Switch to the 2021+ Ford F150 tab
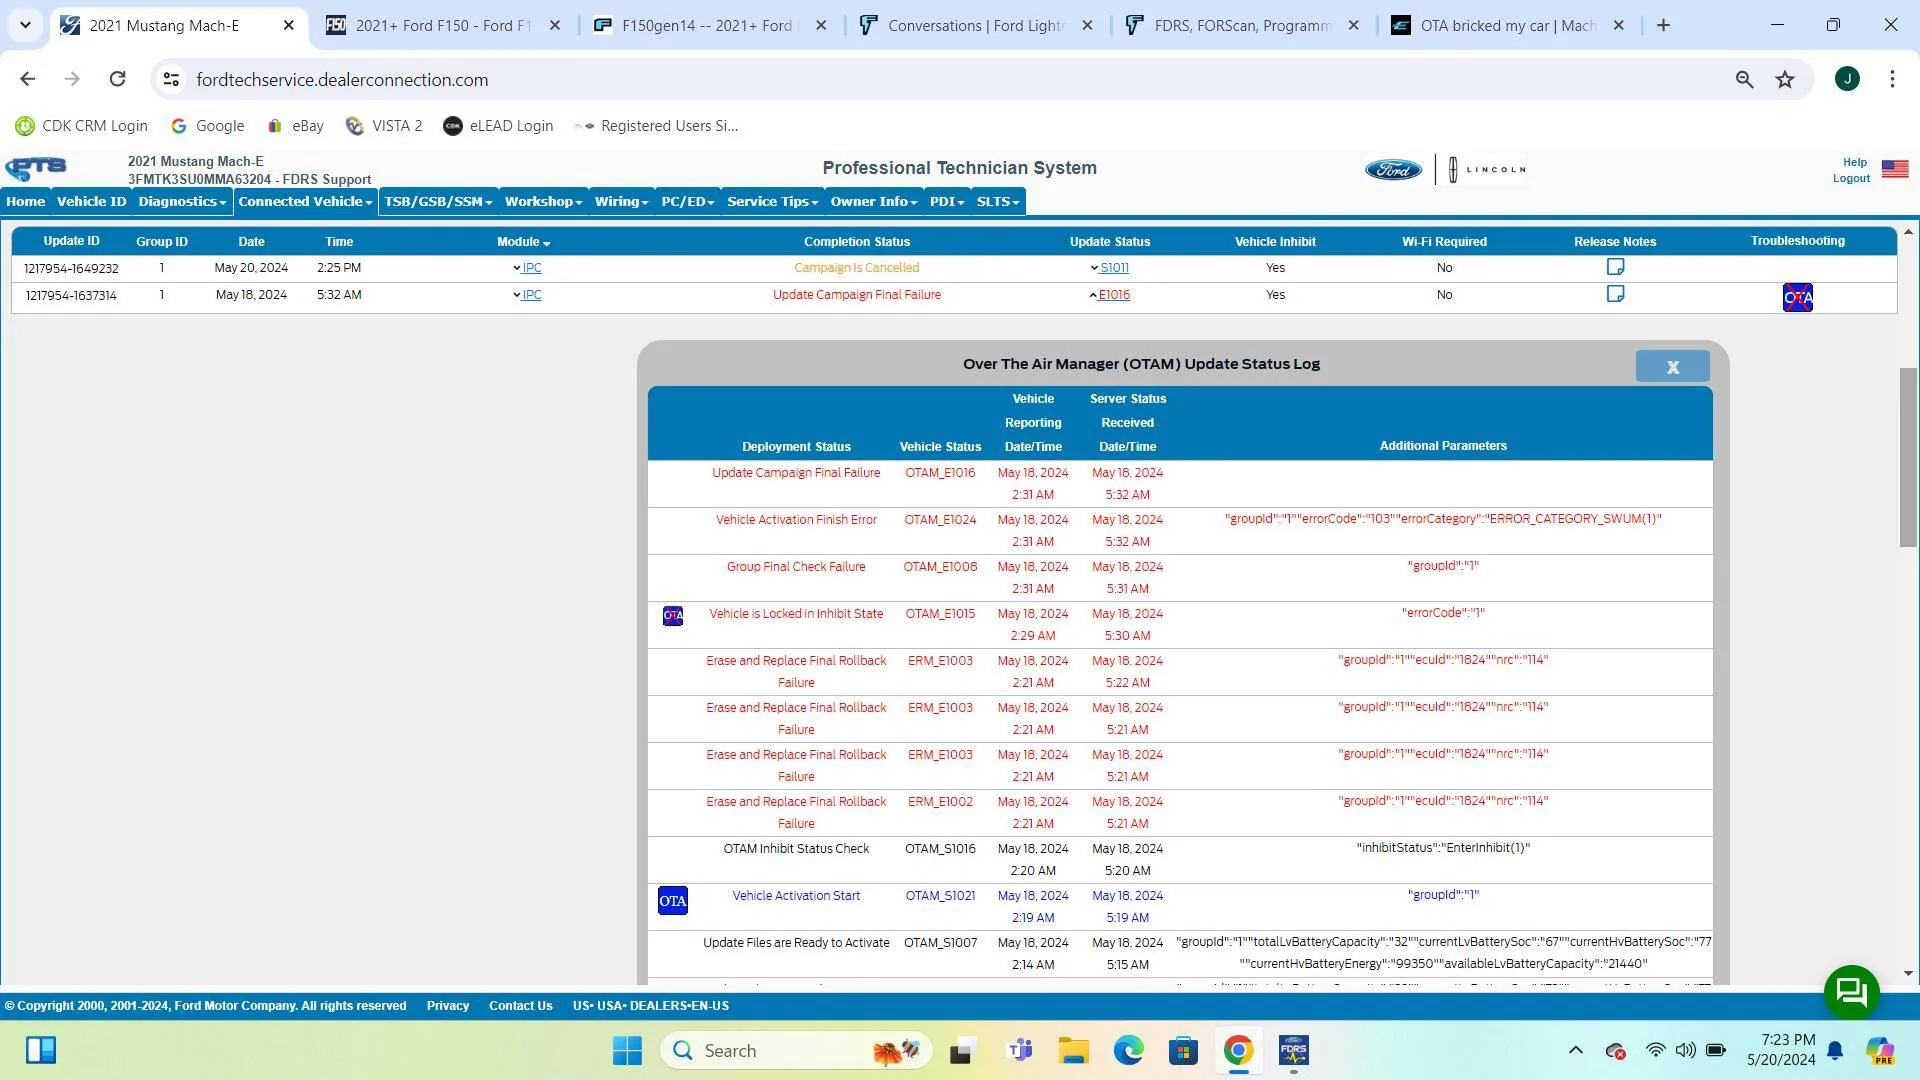The height and width of the screenshot is (1080, 1920). coord(443,26)
